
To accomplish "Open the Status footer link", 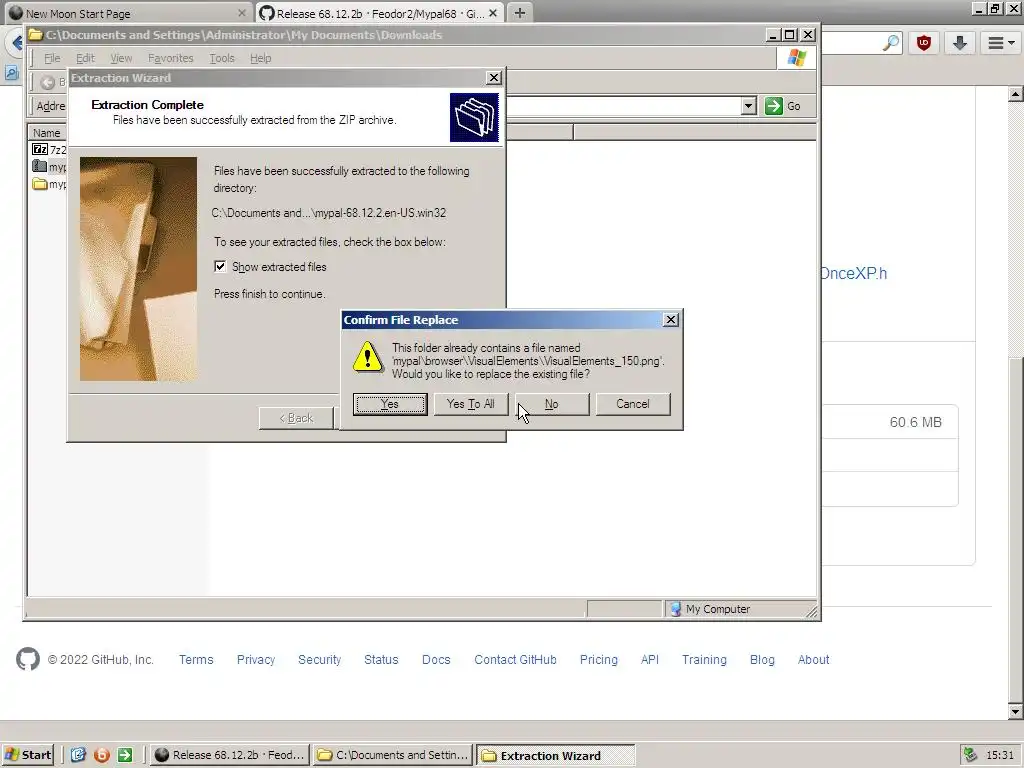I will point(381,660).
